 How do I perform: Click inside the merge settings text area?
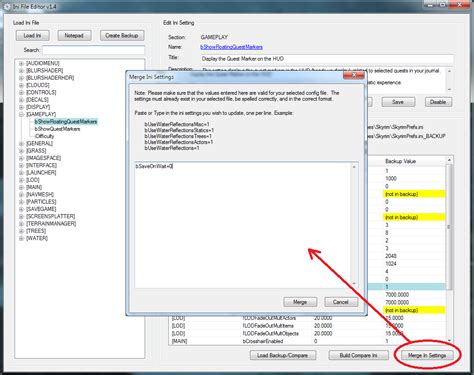[x=242, y=225]
